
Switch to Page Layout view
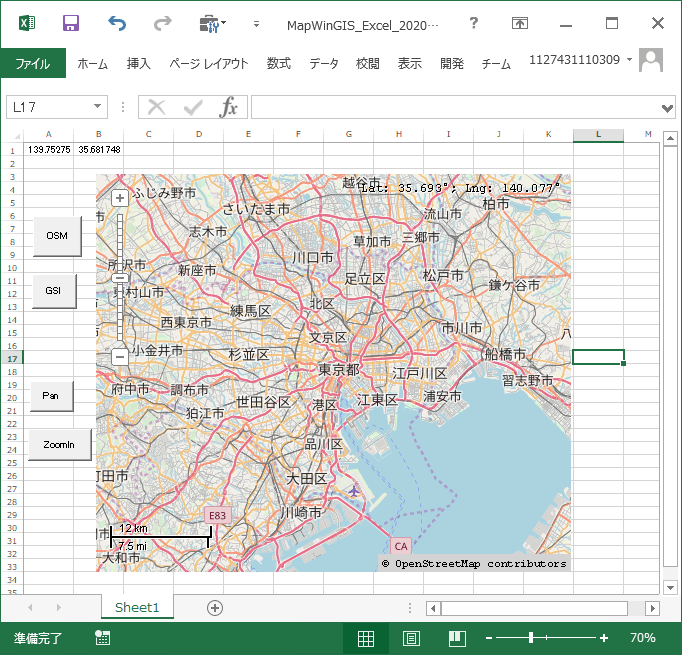[x=411, y=638]
